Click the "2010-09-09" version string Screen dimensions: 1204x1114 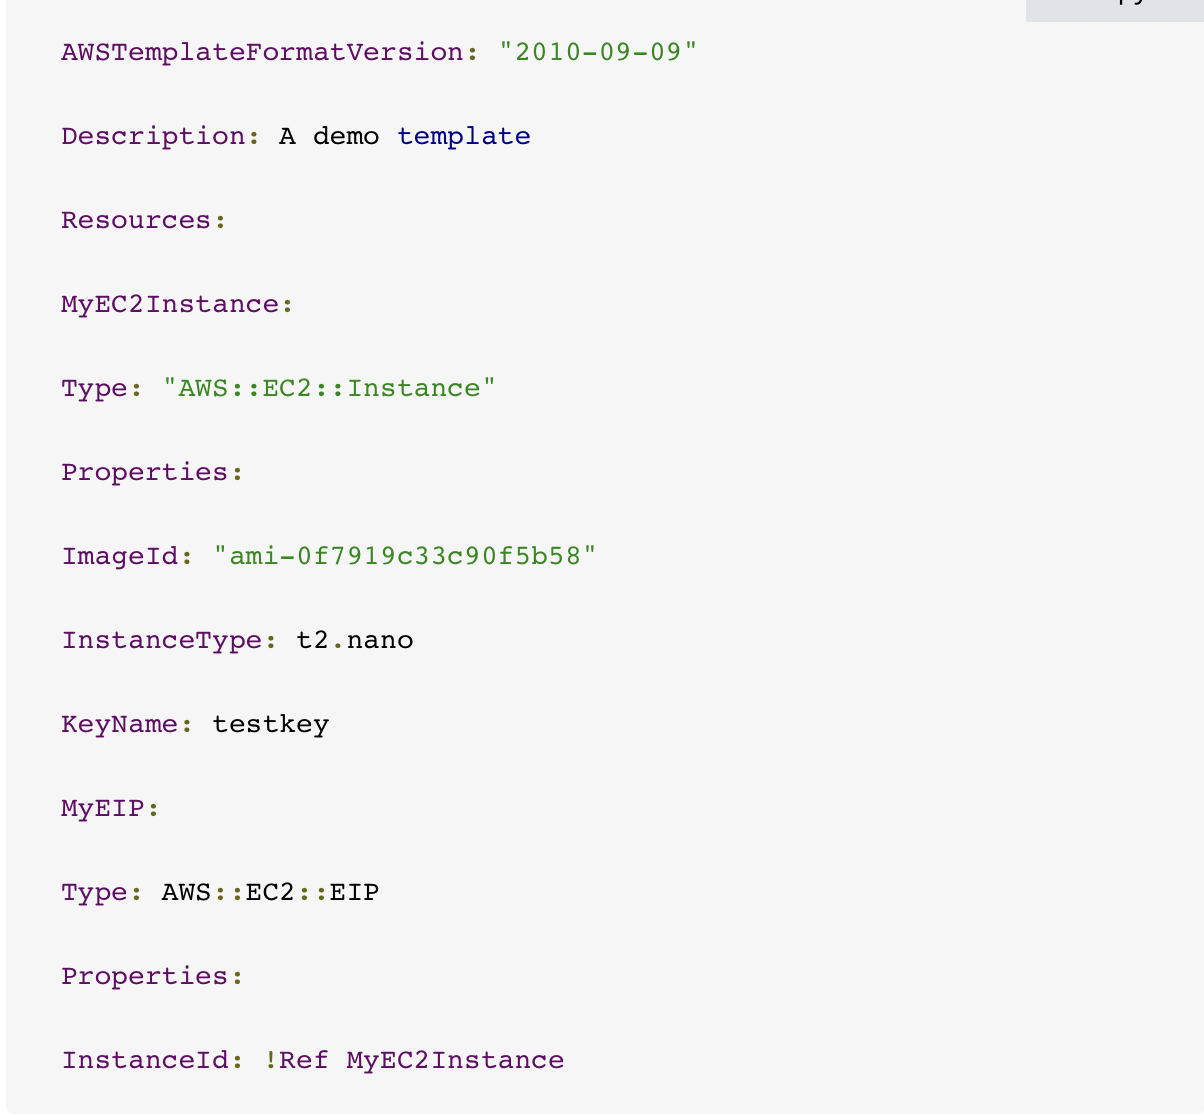click(597, 52)
